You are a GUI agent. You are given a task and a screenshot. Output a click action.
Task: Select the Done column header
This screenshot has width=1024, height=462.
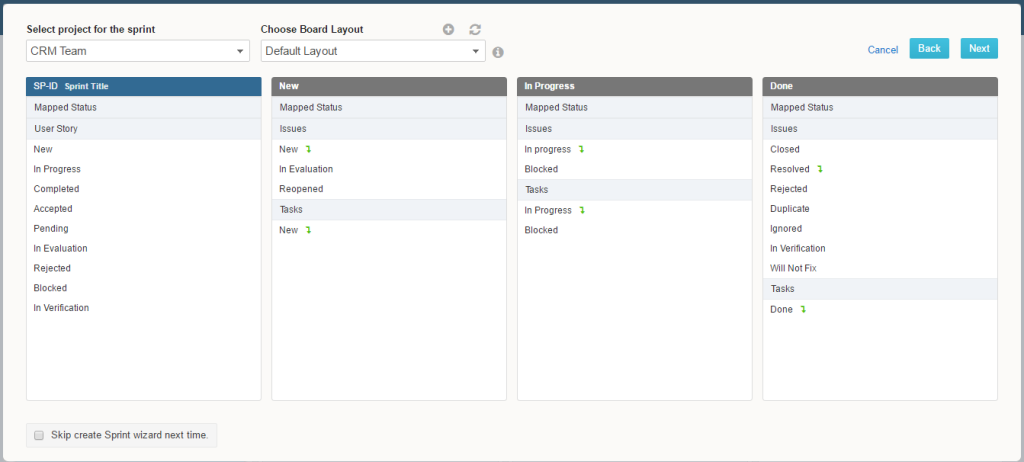879,87
